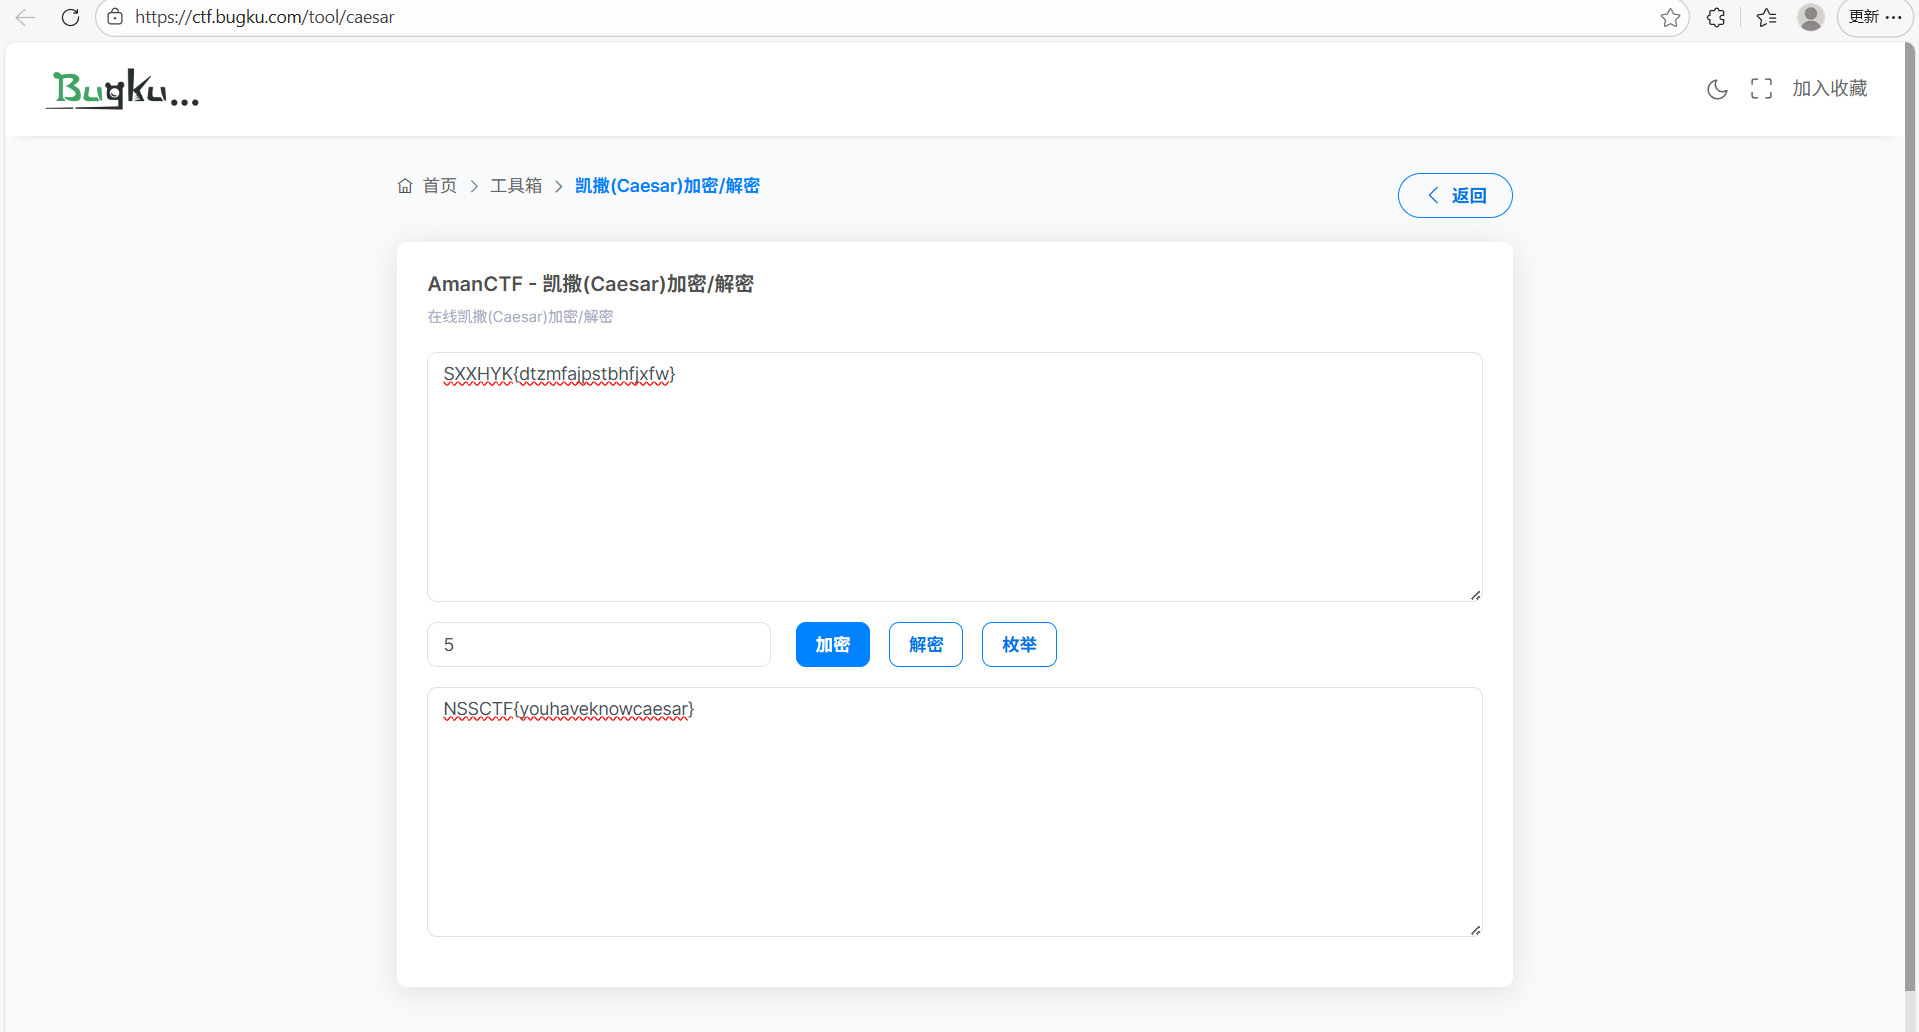
Task: Click the 枚举 enumerate button
Action: (1018, 645)
